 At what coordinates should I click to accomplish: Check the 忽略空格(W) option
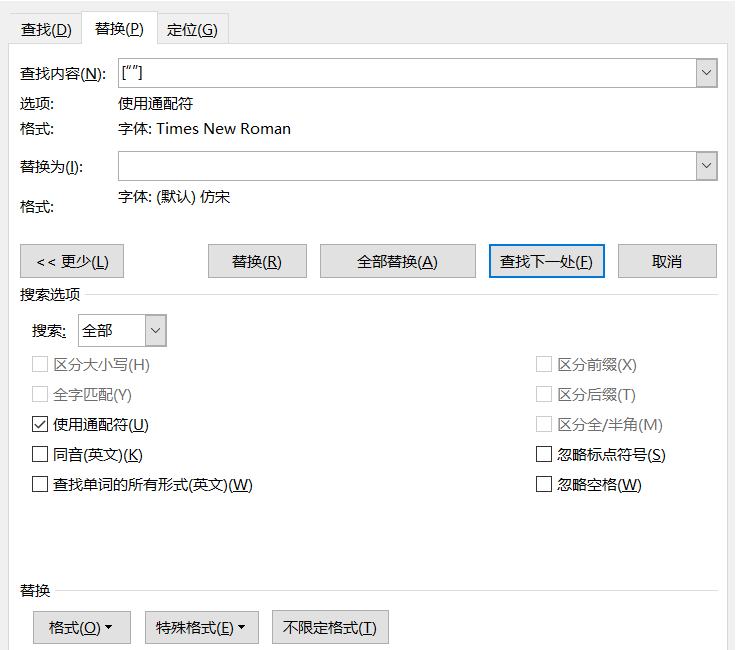tap(544, 485)
